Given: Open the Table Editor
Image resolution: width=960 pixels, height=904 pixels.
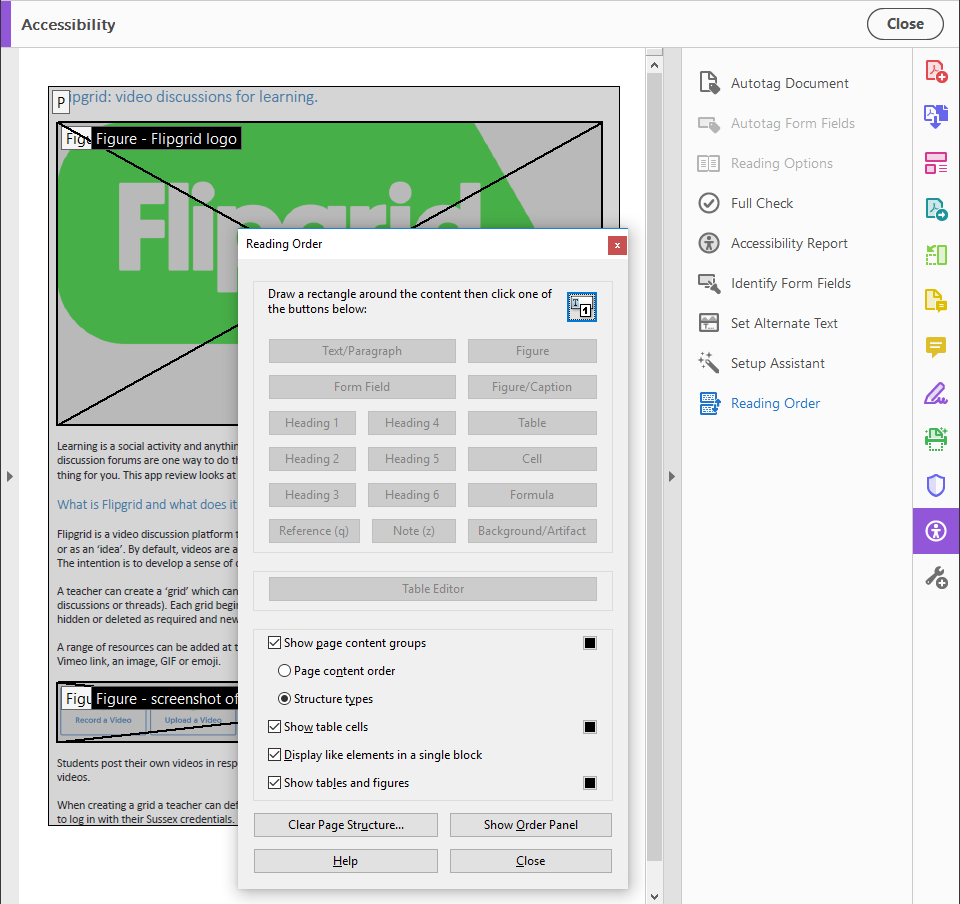Looking at the screenshot, I should coord(433,589).
